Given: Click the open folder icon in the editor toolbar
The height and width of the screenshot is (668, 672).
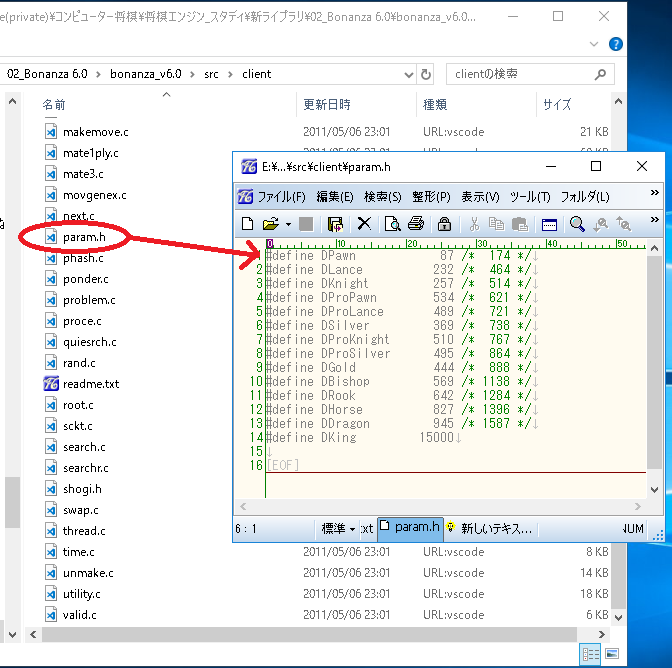Looking at the screenshot, I should point(271,224).
